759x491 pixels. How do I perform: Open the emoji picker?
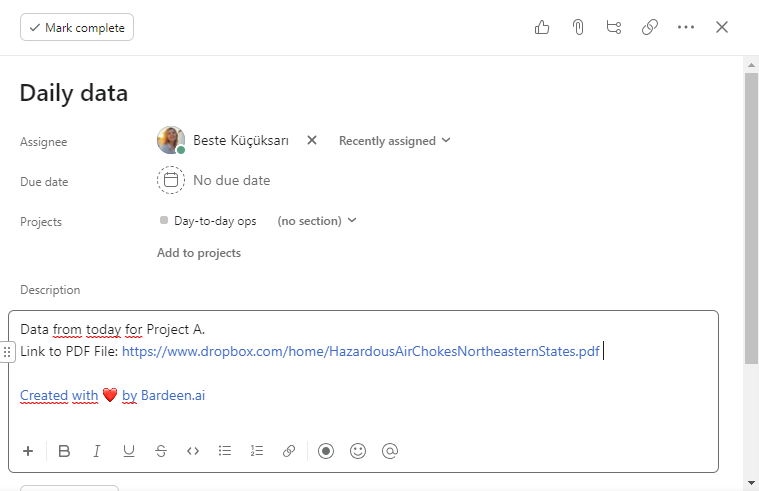click(x=358, y=451)
